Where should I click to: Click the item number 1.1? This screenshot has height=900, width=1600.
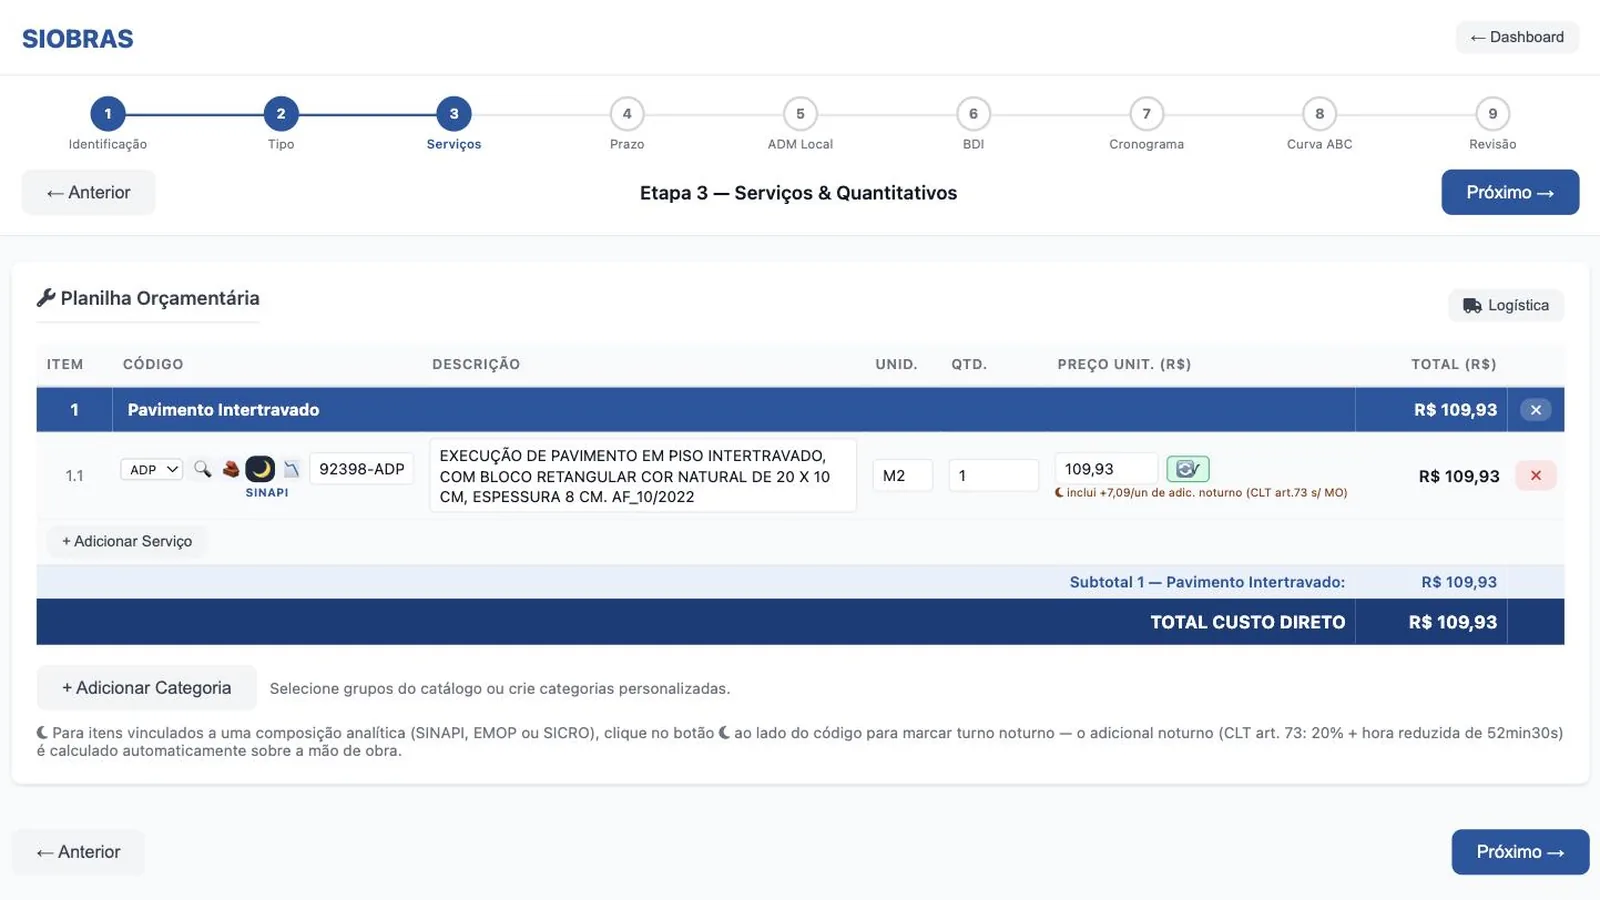pos(74,476)
